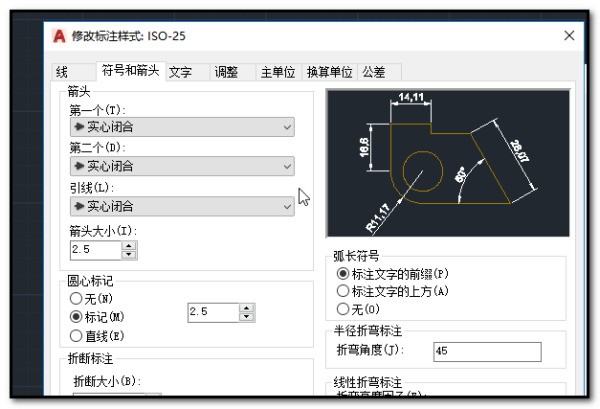
Task: Switch to the 线 tab
Action: (x=62, y=72)
